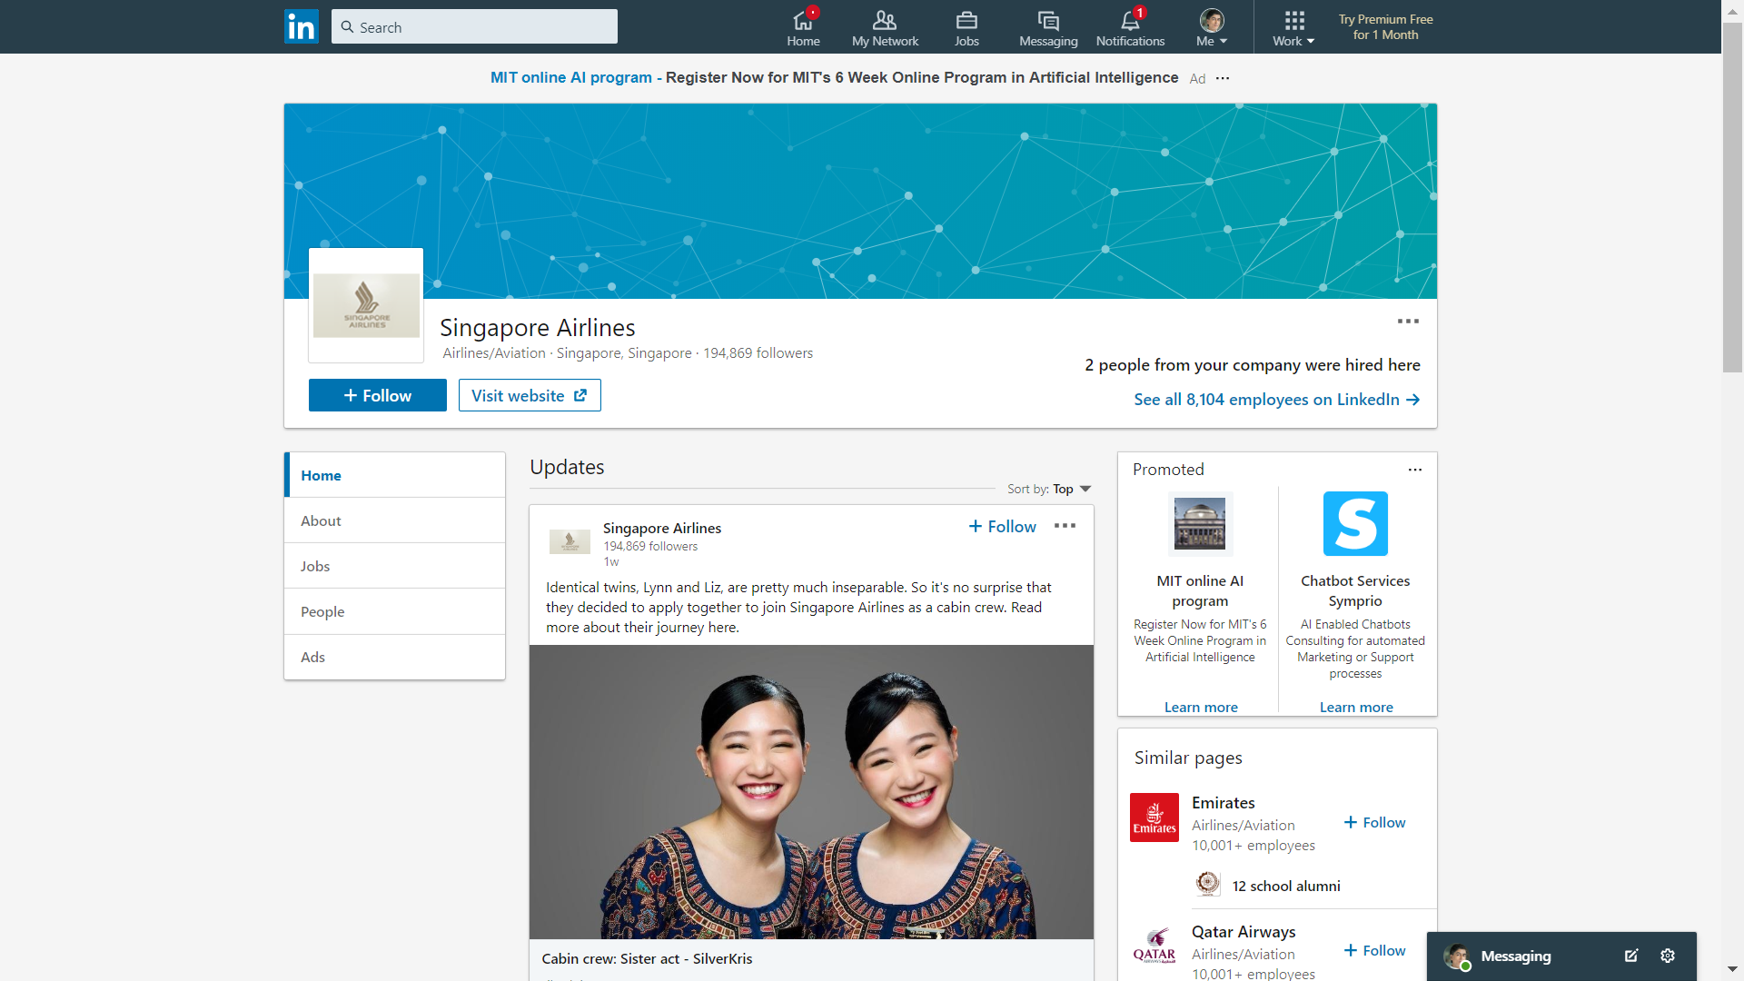Open Qatar Airways company name link

[x=1243, y=931]
